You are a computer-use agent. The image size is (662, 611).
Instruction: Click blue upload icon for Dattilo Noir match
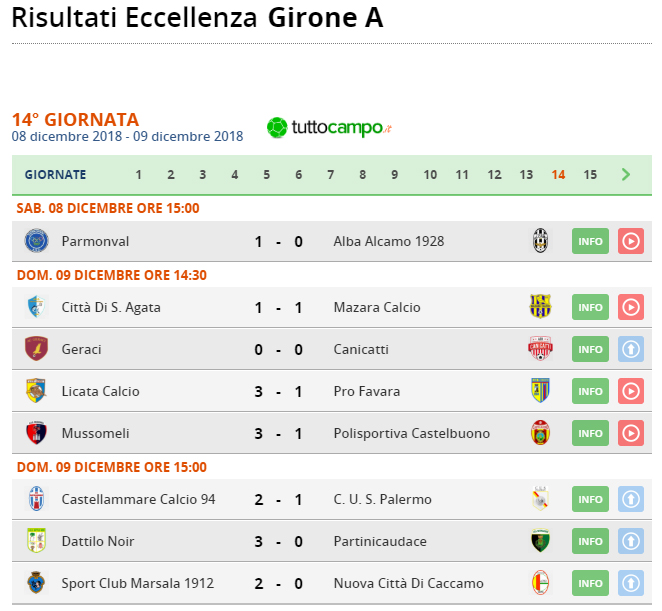631,541
